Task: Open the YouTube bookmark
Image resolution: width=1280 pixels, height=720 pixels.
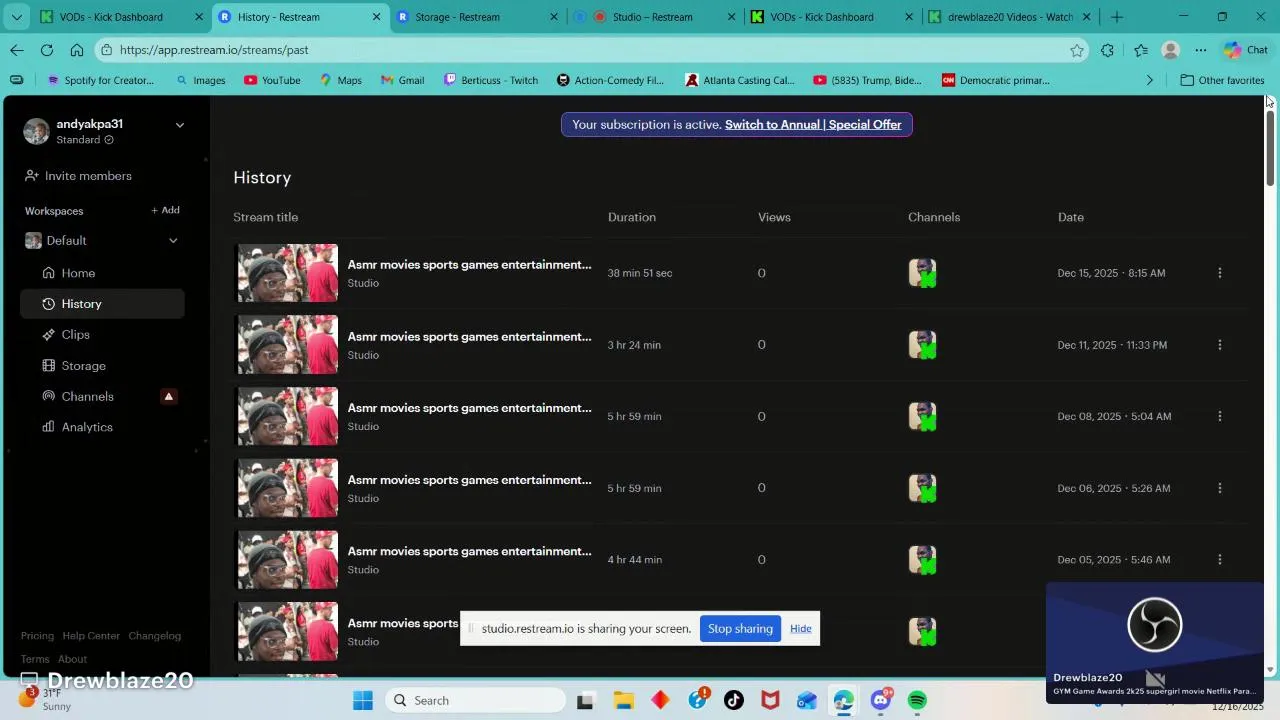Action: 271,80
